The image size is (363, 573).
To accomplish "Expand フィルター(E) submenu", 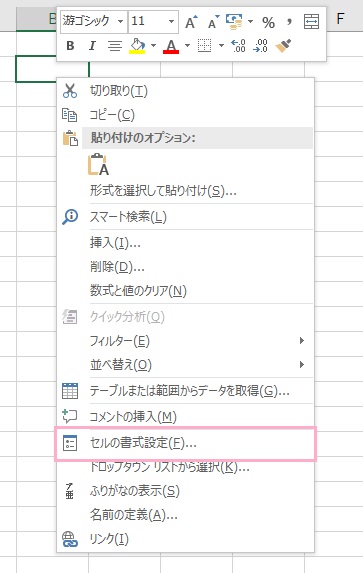I will coord(186,341).
